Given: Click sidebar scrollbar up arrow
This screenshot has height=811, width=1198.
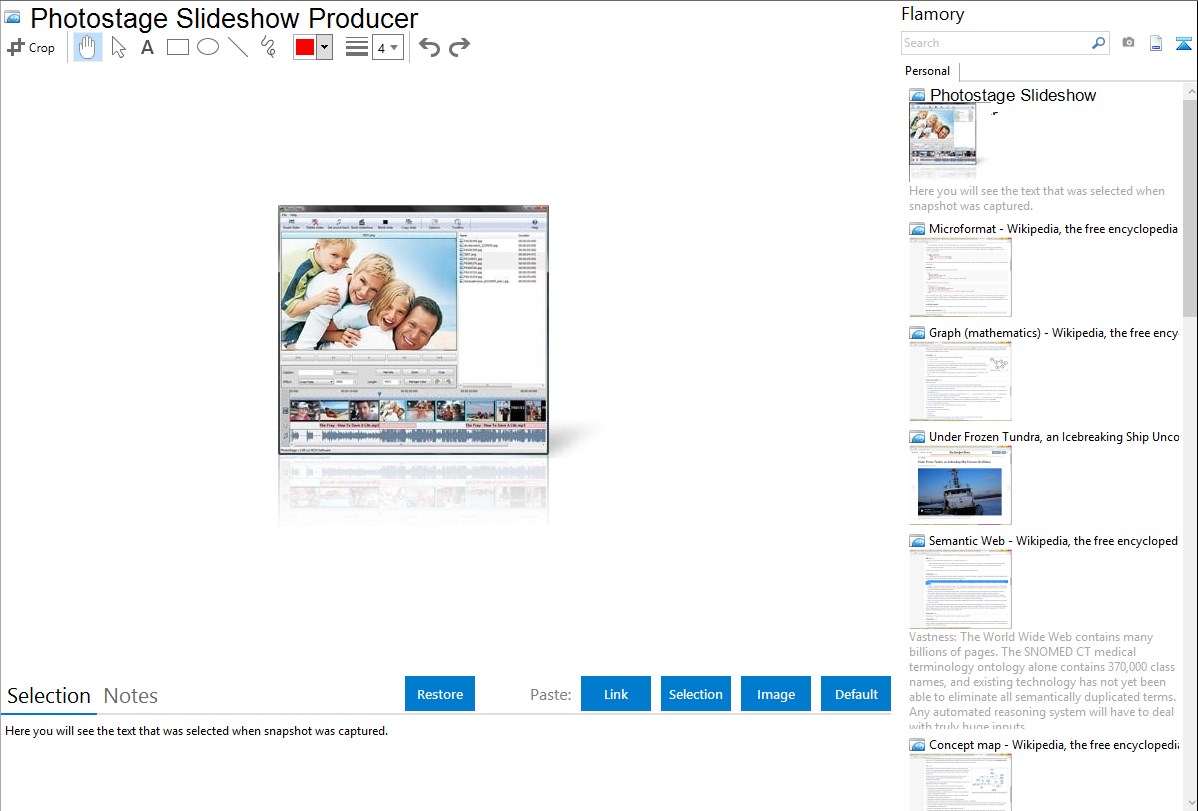Looking at the screenshot, I should pyautogui.click(x=1190, y=91).
